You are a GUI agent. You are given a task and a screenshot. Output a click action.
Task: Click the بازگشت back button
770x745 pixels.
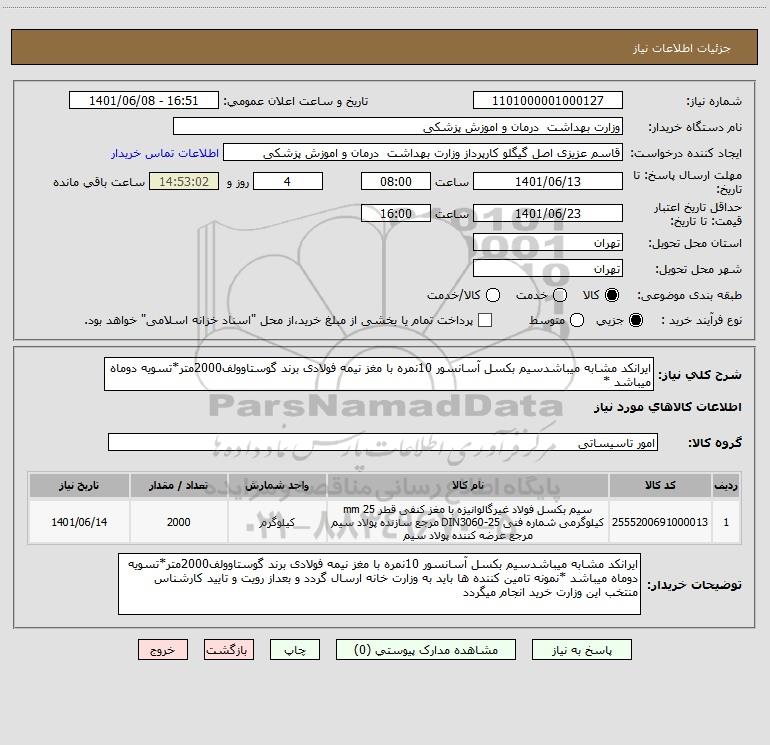pos(229,650)
